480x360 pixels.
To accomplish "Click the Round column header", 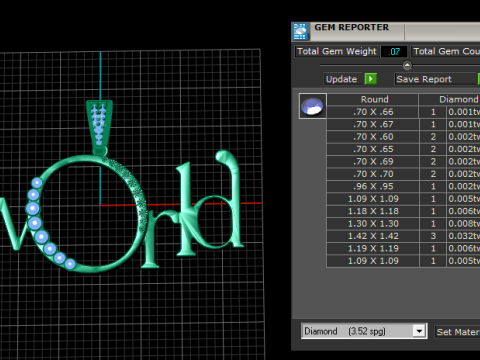I will coord(373,99).
